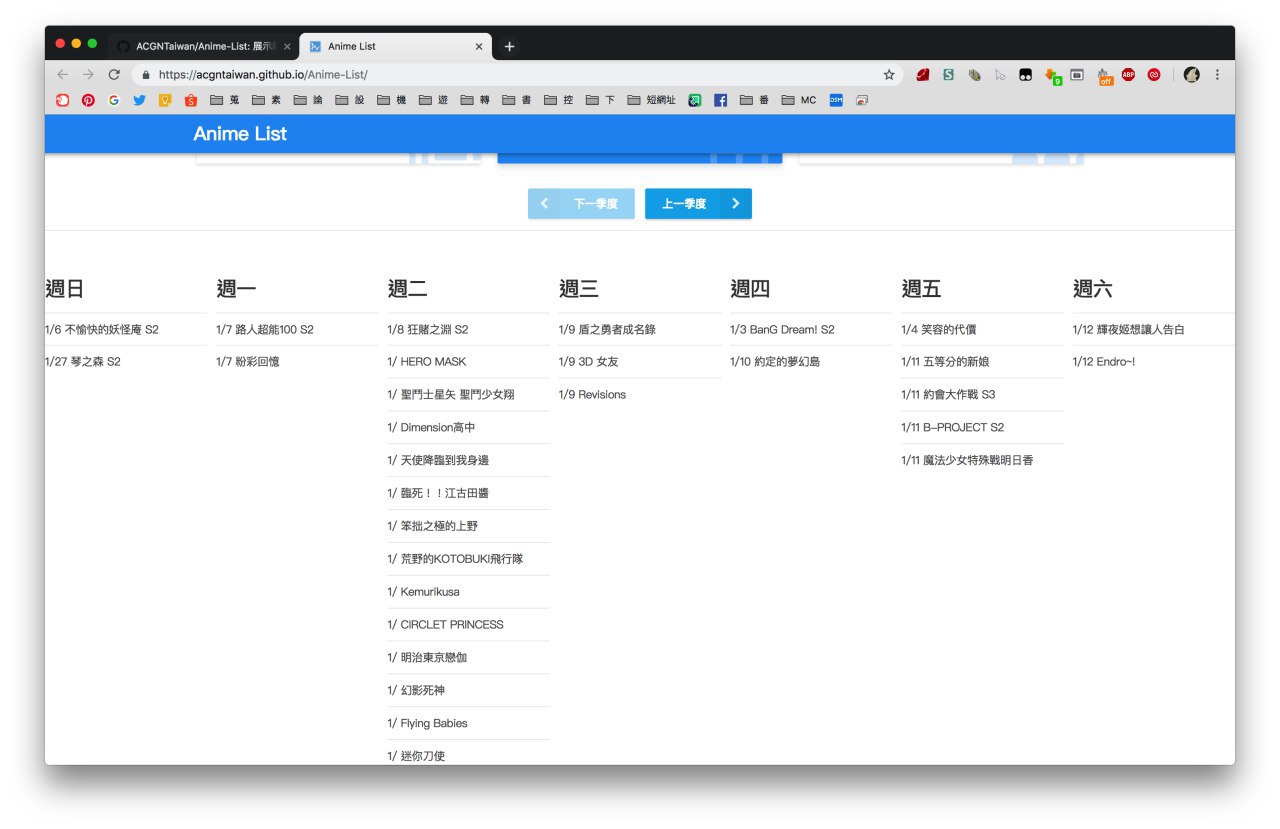
Task: Open the Chrome three-dot menu
Action: coord(1217,75)
